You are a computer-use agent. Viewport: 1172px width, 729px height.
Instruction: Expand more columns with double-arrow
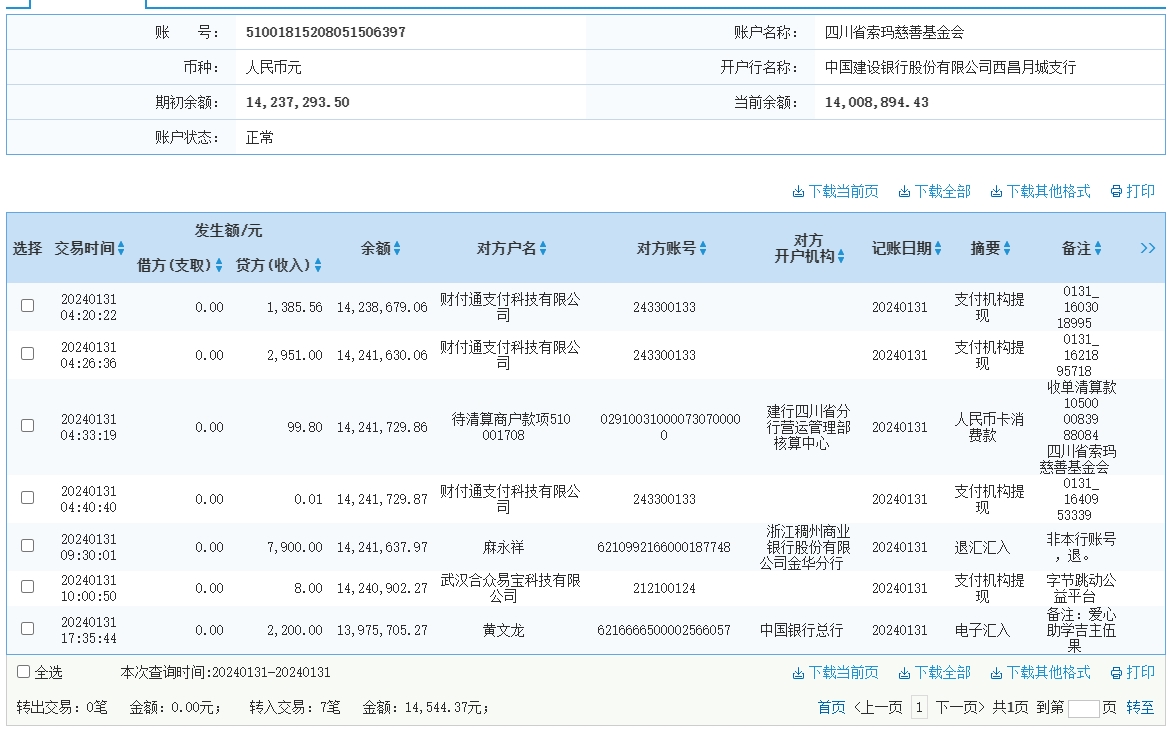pyautogui.click(x=1147, y=248)
